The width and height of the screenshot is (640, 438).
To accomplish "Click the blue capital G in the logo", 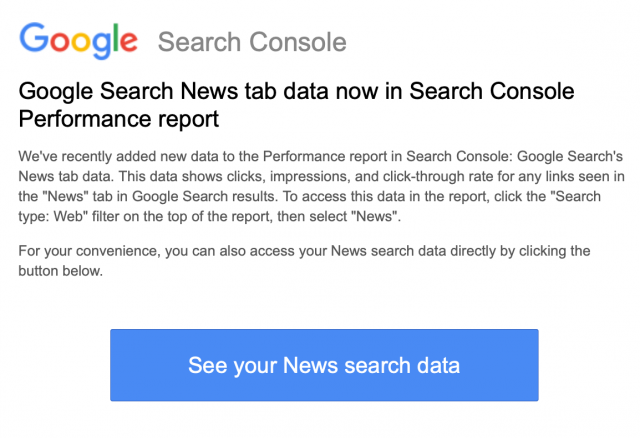I will tap(34, 38).
